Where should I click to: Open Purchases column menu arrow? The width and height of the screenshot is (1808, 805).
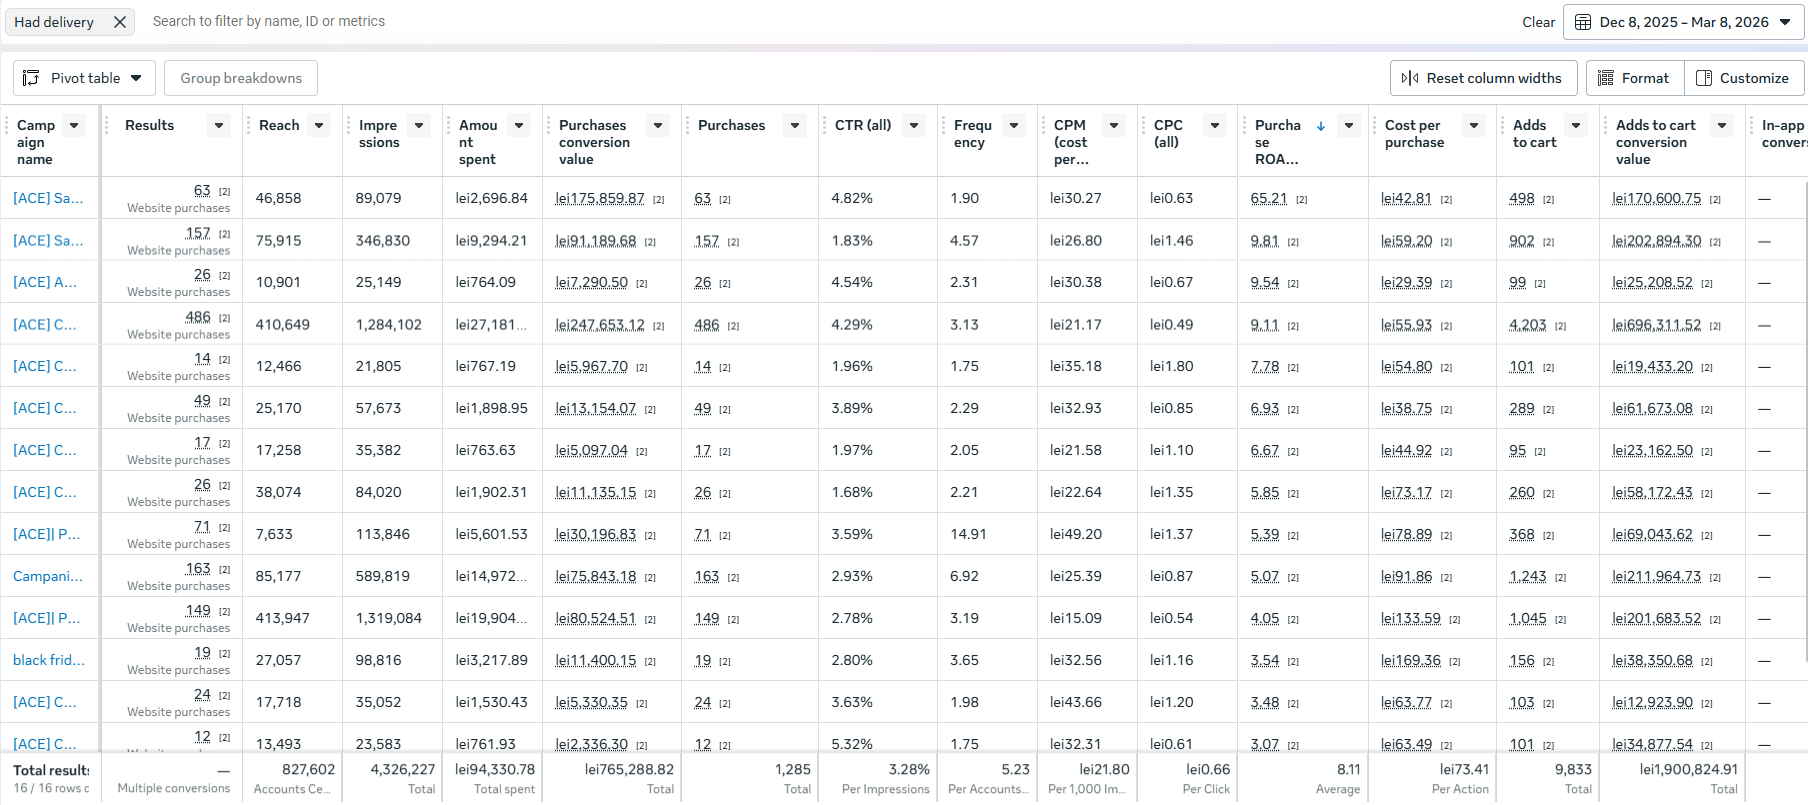(x=795, y=125)
